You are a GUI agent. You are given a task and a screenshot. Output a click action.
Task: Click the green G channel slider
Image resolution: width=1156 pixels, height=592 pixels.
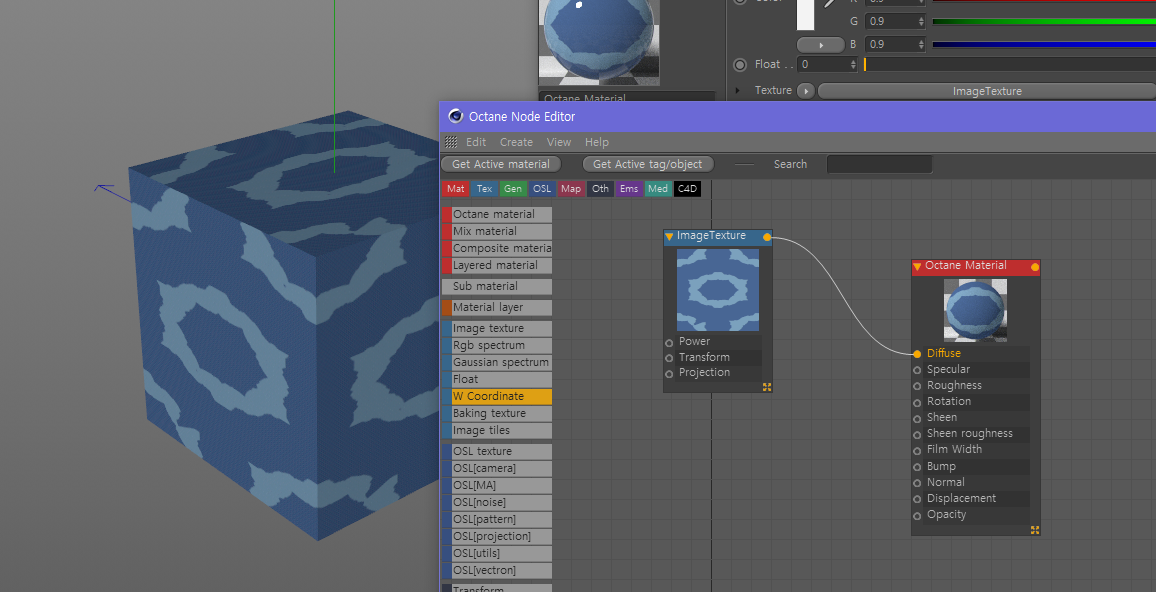1044,21
